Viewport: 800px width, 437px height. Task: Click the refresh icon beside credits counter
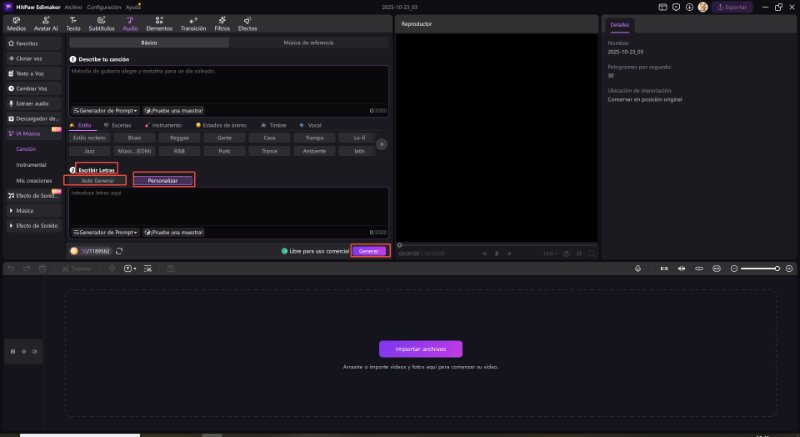point(120,251)
